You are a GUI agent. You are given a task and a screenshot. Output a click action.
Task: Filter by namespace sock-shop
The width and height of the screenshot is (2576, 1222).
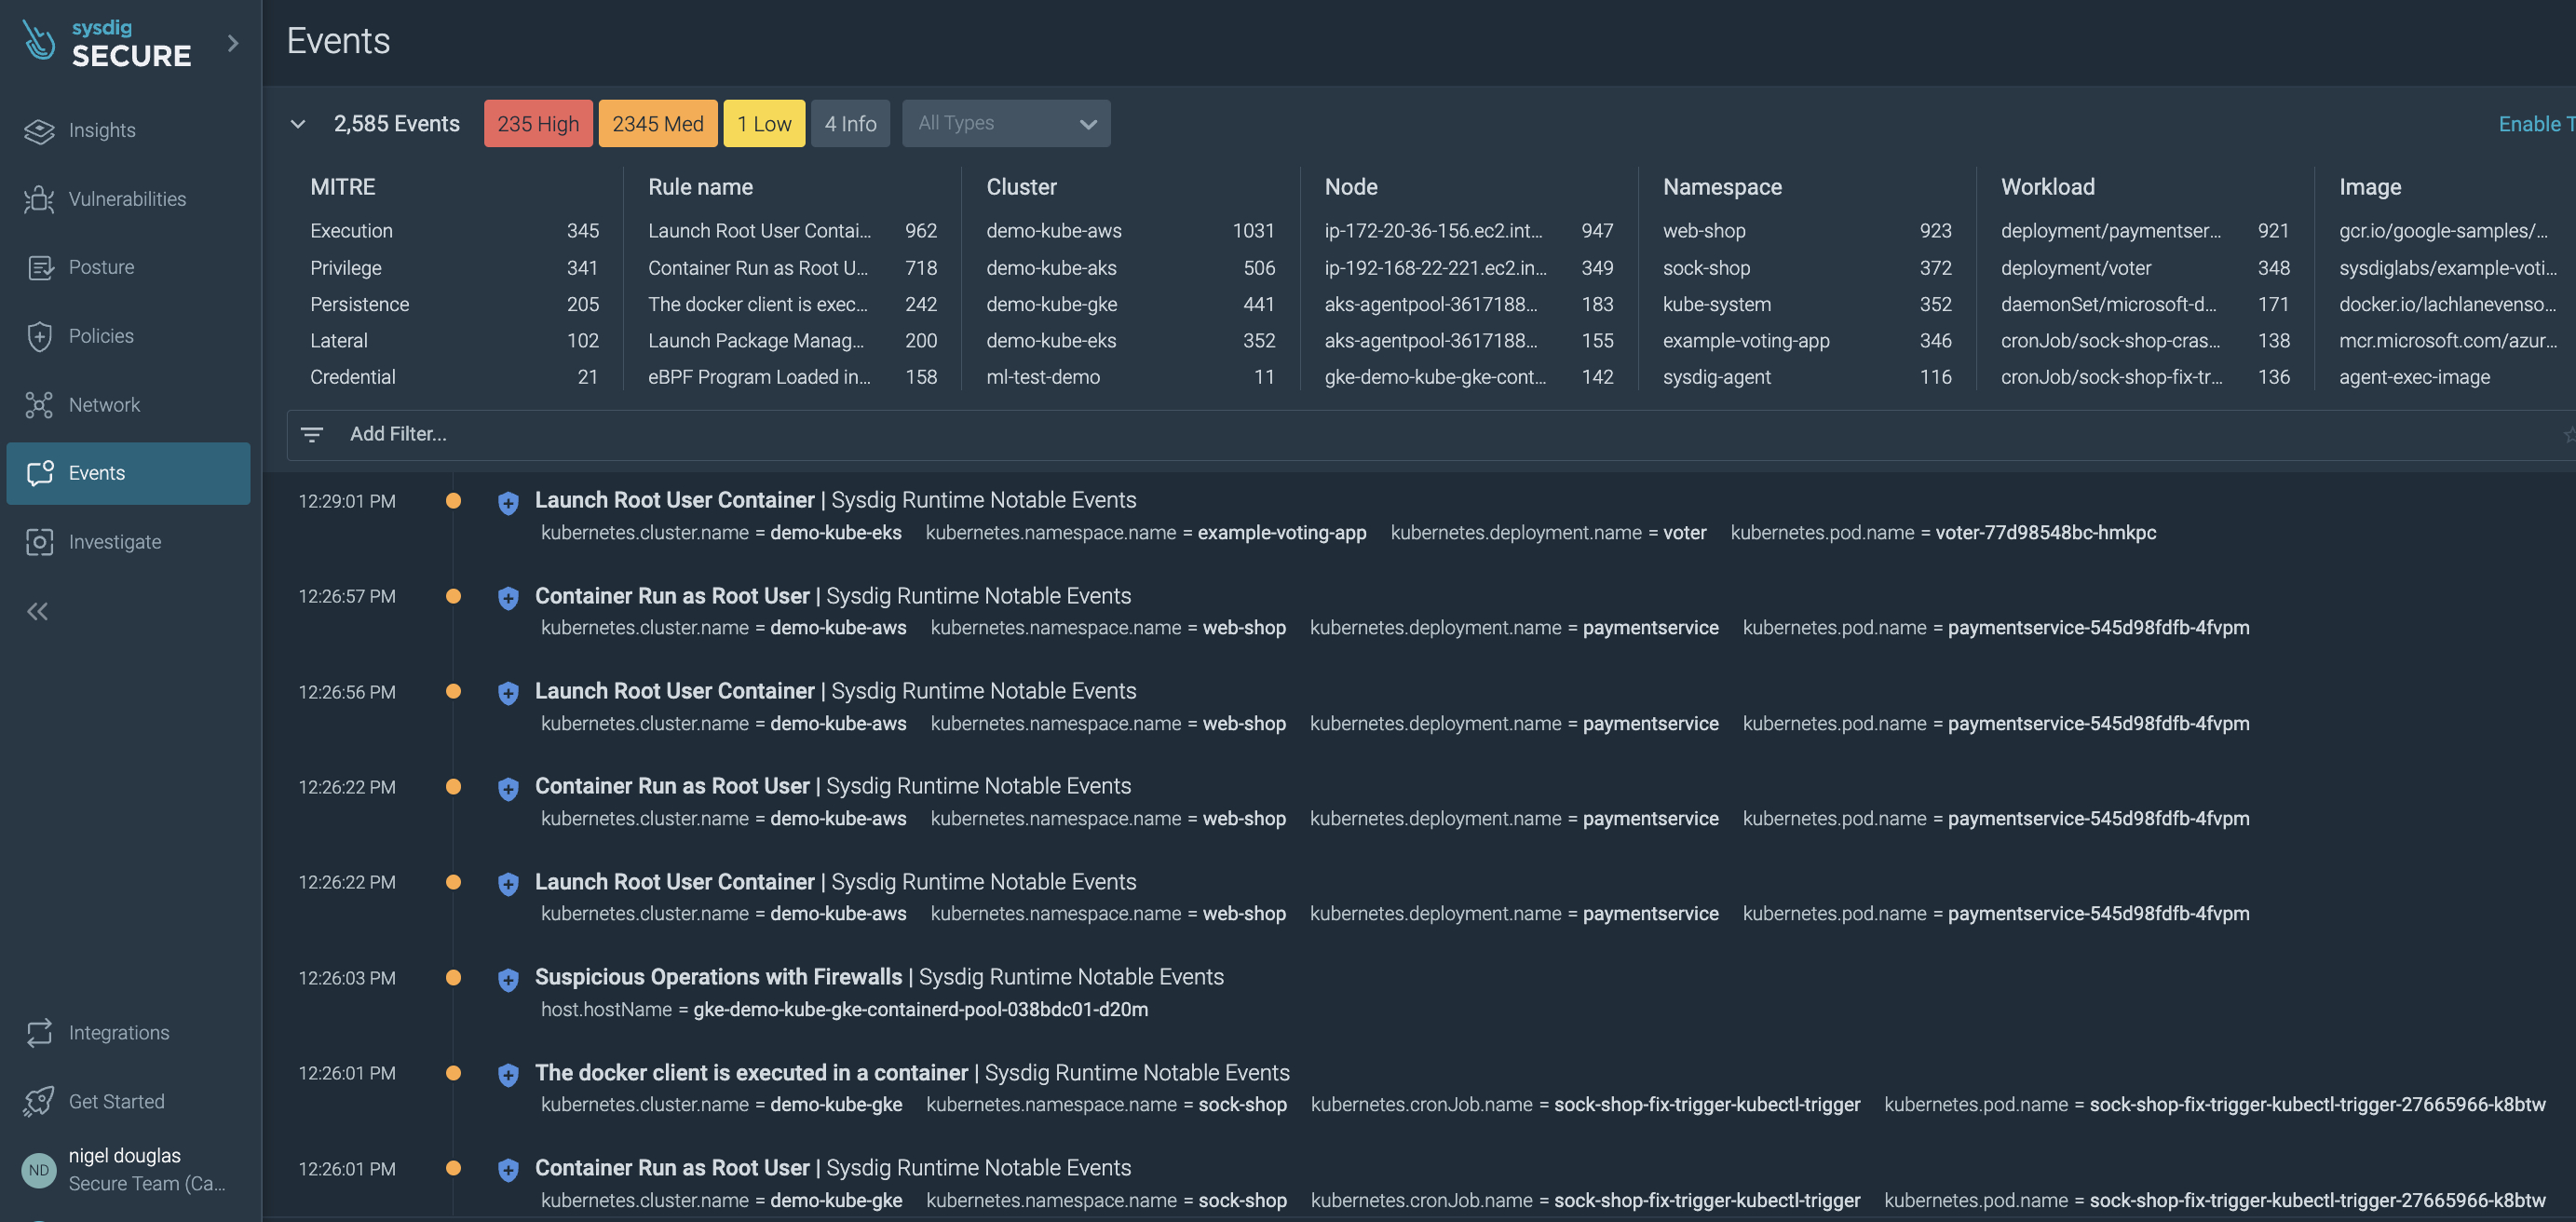1807,268
